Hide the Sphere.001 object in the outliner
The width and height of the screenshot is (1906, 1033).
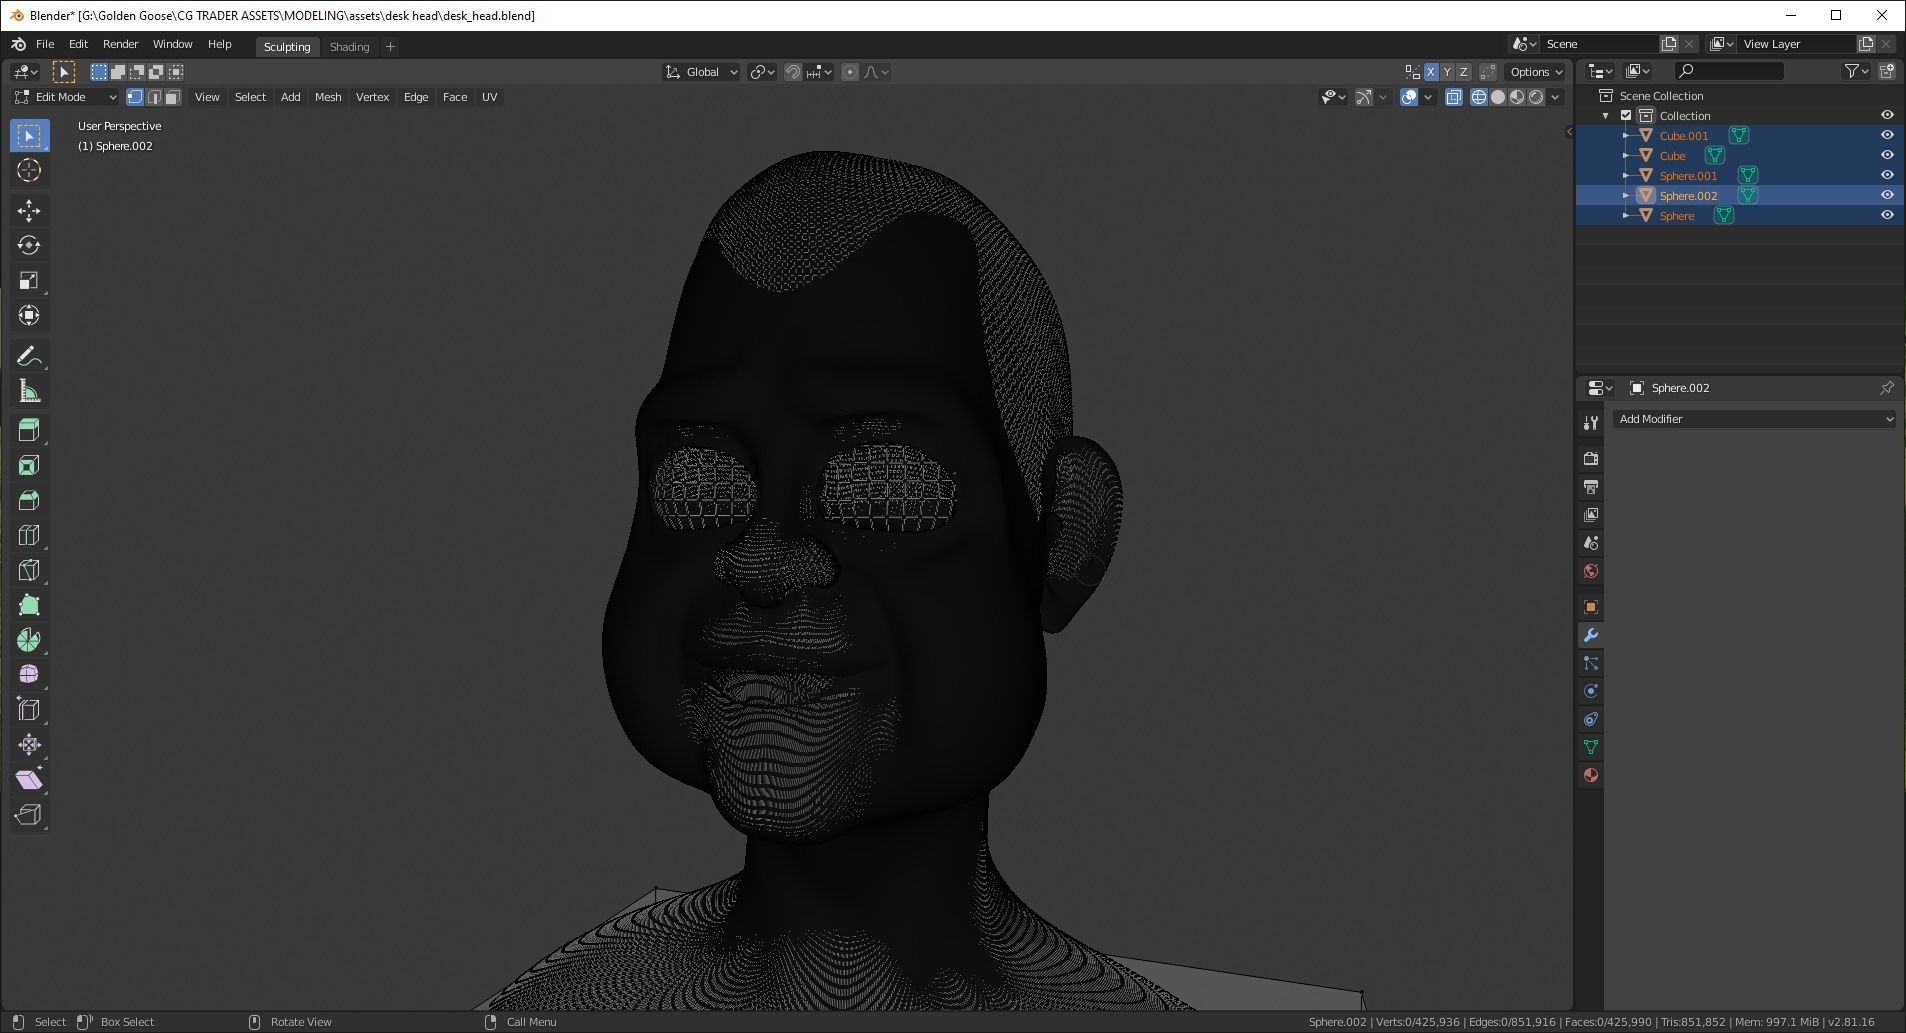coord(1888,175)
